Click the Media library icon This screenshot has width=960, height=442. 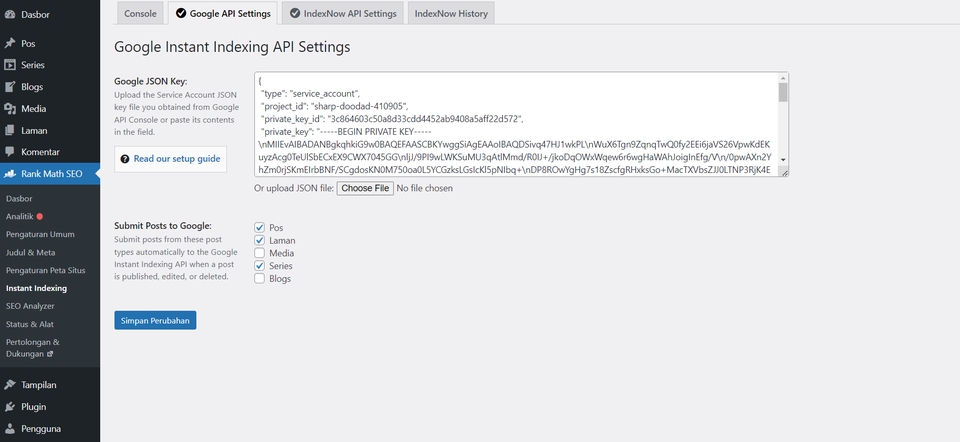click(9, 108)
